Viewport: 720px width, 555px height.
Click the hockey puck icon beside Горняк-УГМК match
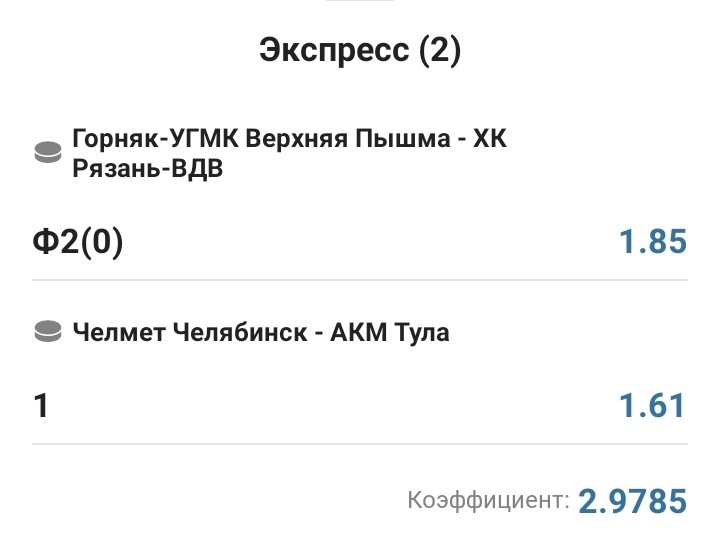pyautogui.click(x=47, y=153)
